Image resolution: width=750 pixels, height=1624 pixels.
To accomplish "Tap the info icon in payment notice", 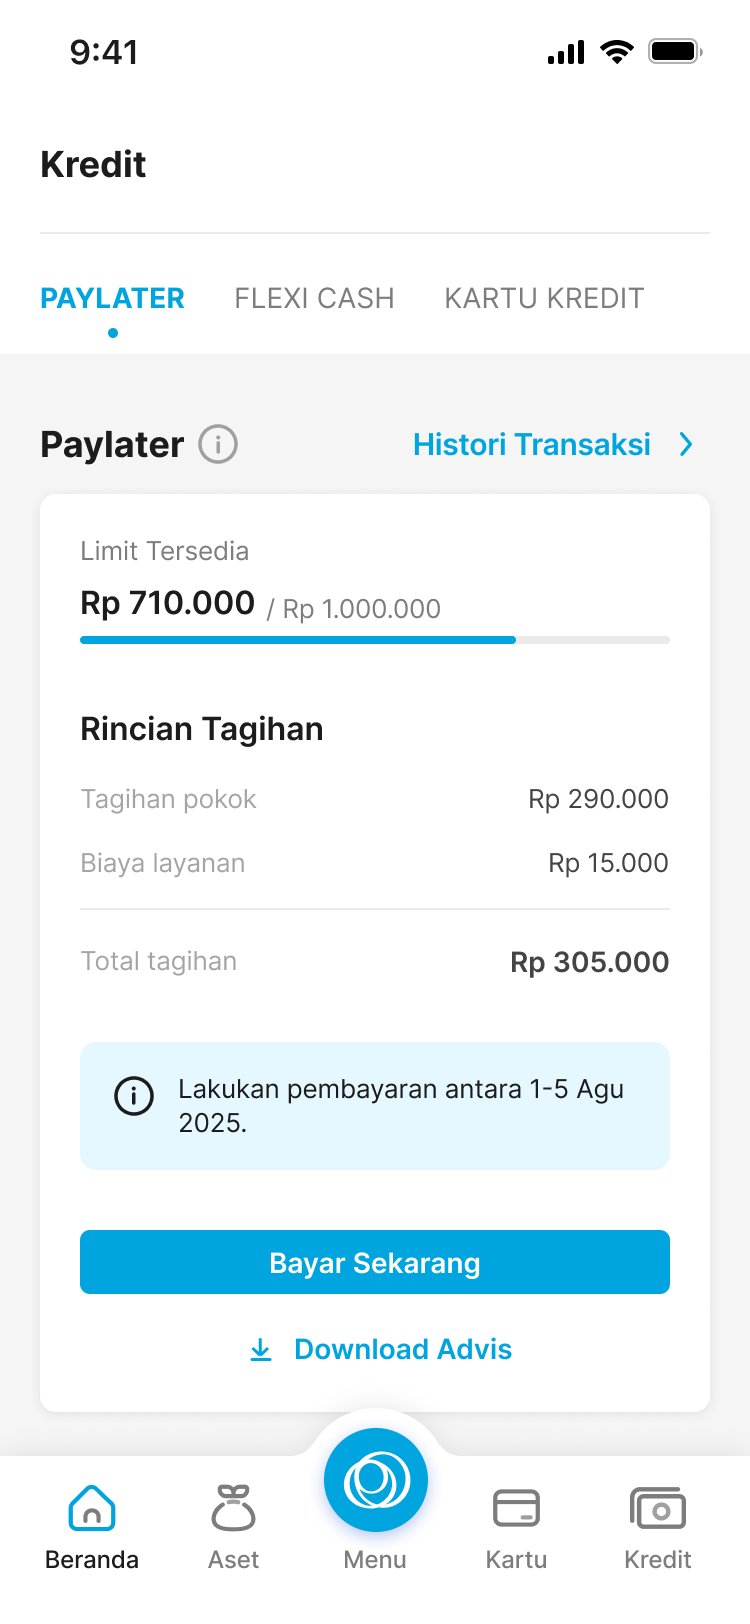I will coord(134,1096).
